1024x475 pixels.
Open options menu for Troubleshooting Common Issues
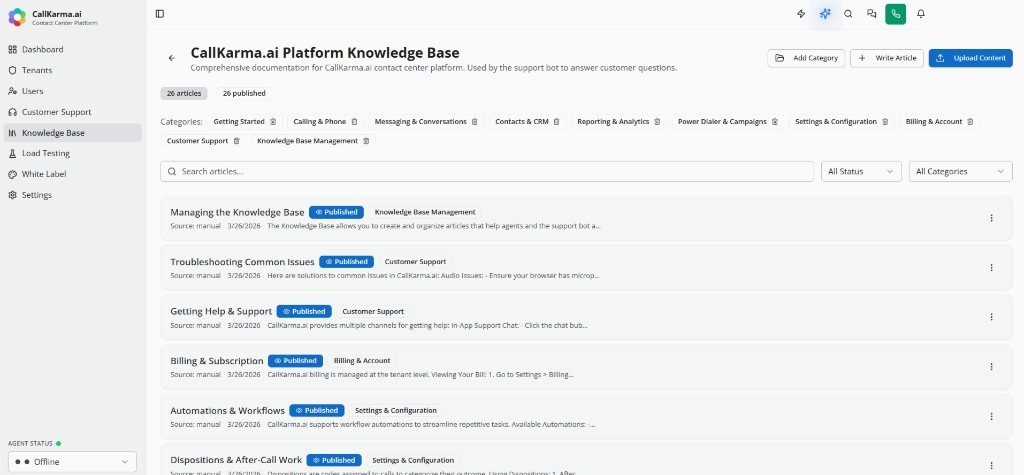[991, 268]
